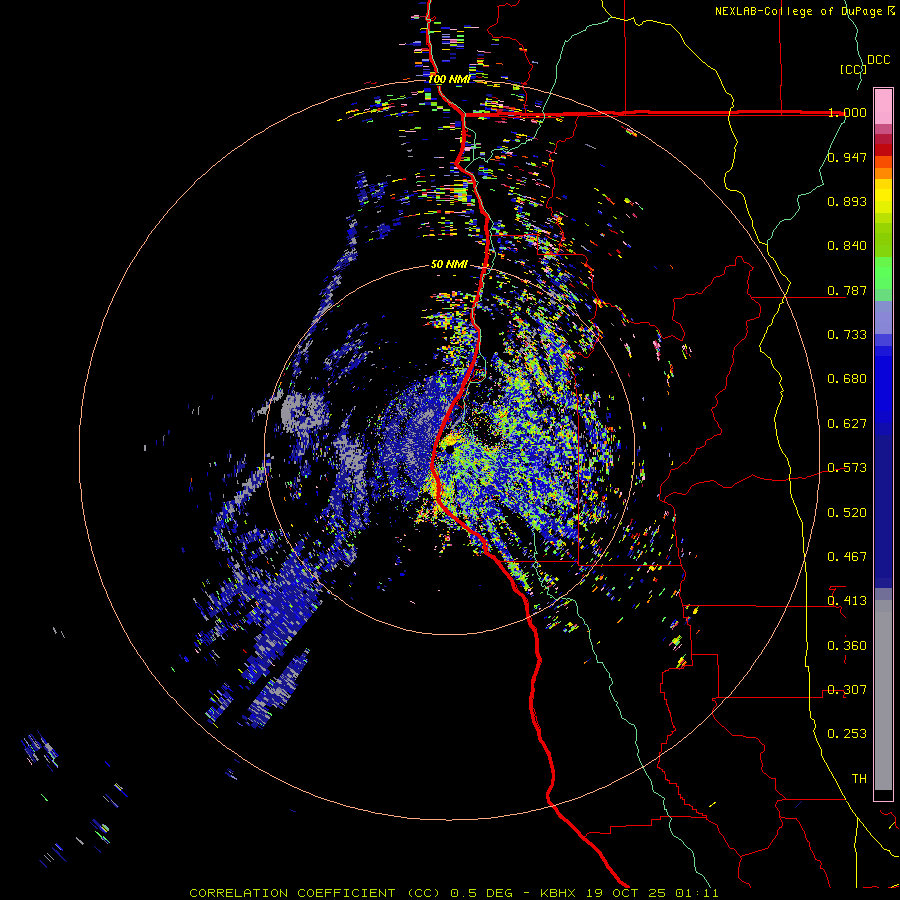The width and height of the screenshot is (900, 900).
Task: Click the DCC legend header
Action: pos(879,60)
